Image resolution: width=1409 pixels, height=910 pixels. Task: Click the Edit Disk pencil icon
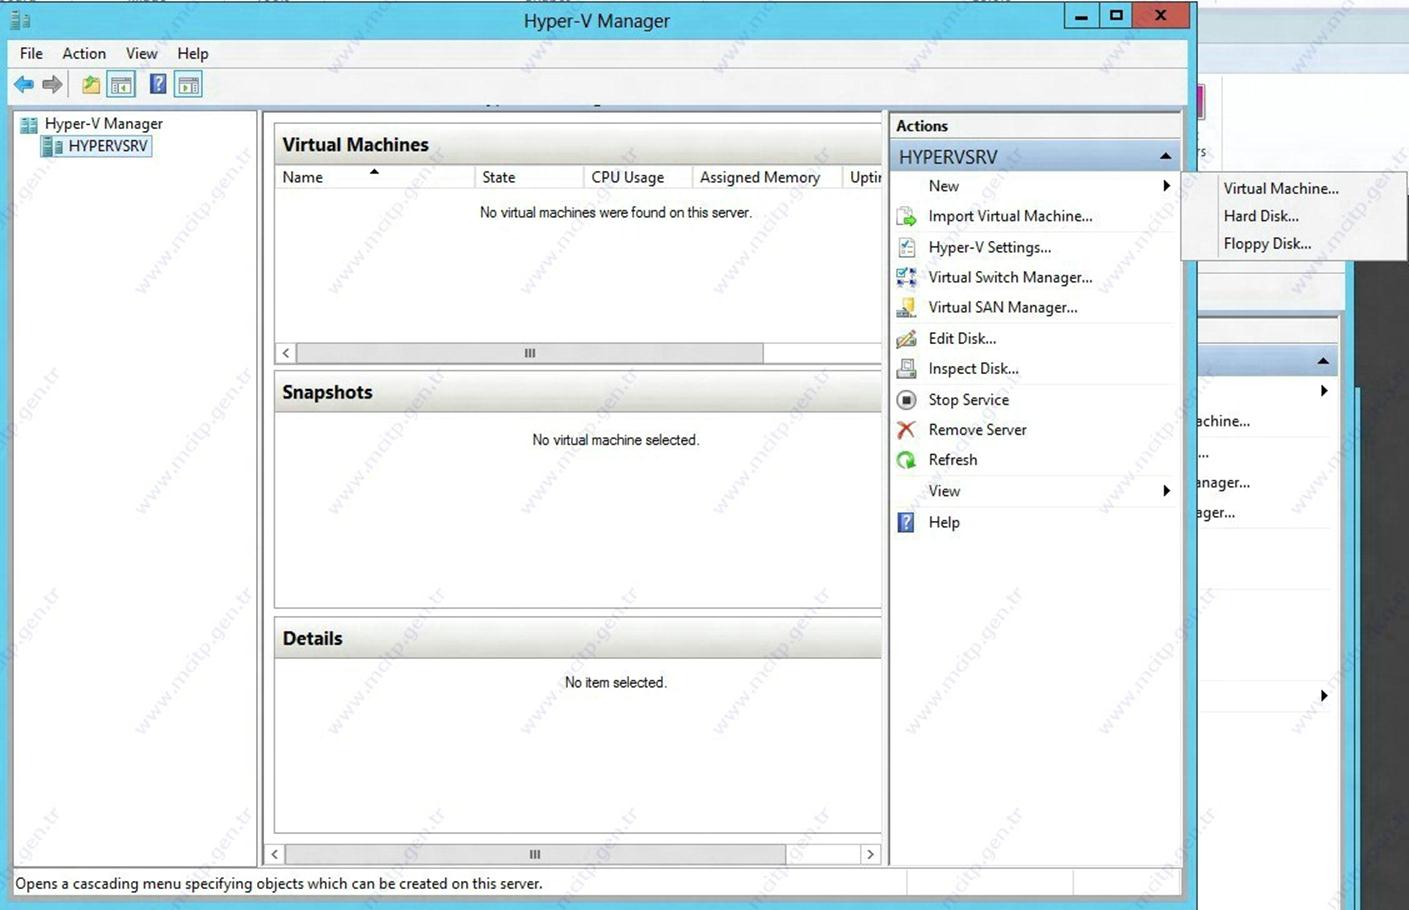coord(906,338)
